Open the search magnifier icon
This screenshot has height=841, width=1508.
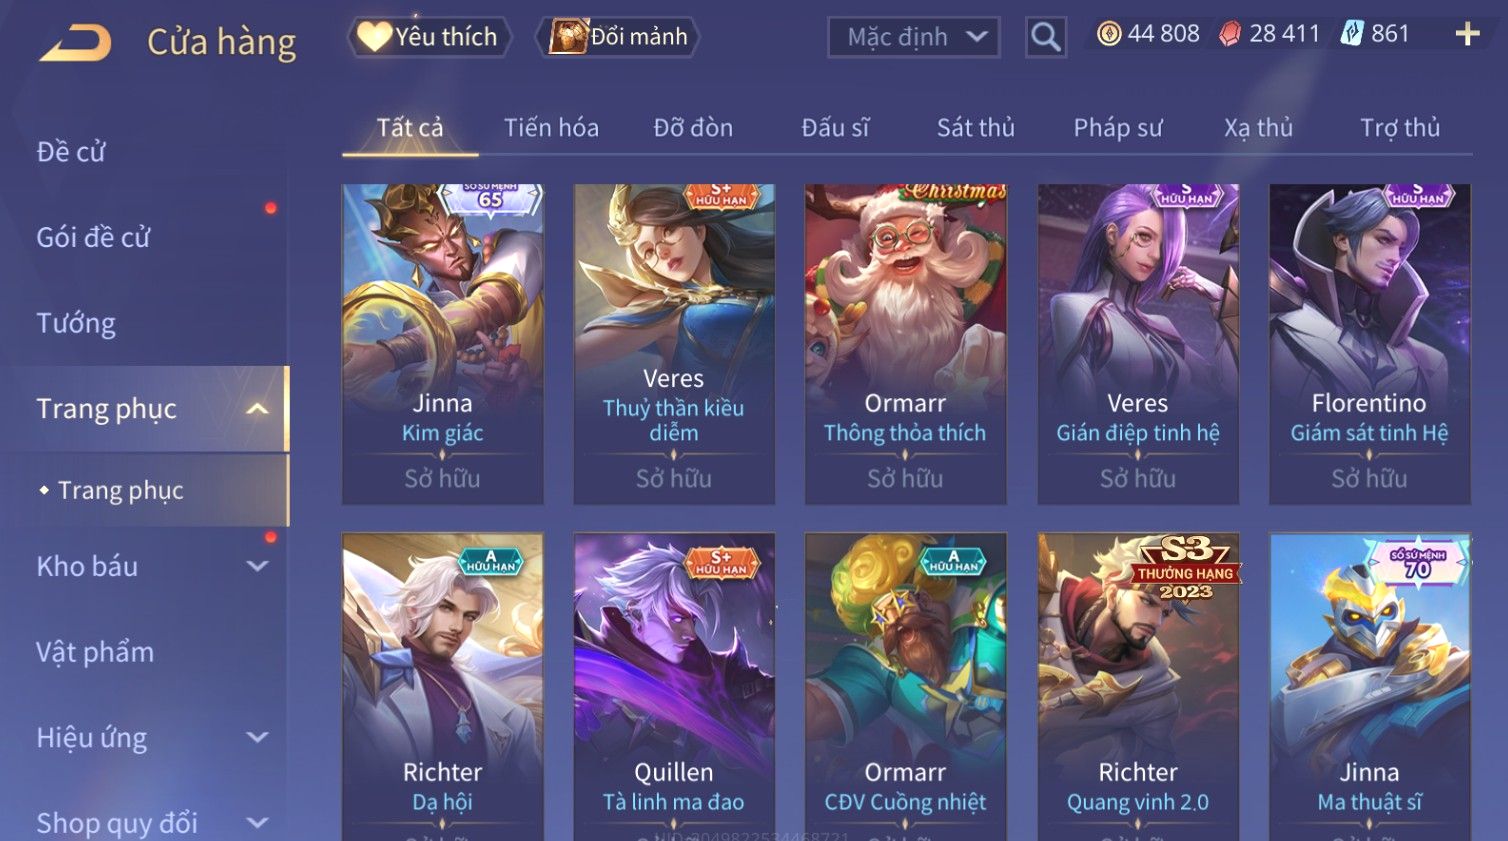coord(1046,37)
